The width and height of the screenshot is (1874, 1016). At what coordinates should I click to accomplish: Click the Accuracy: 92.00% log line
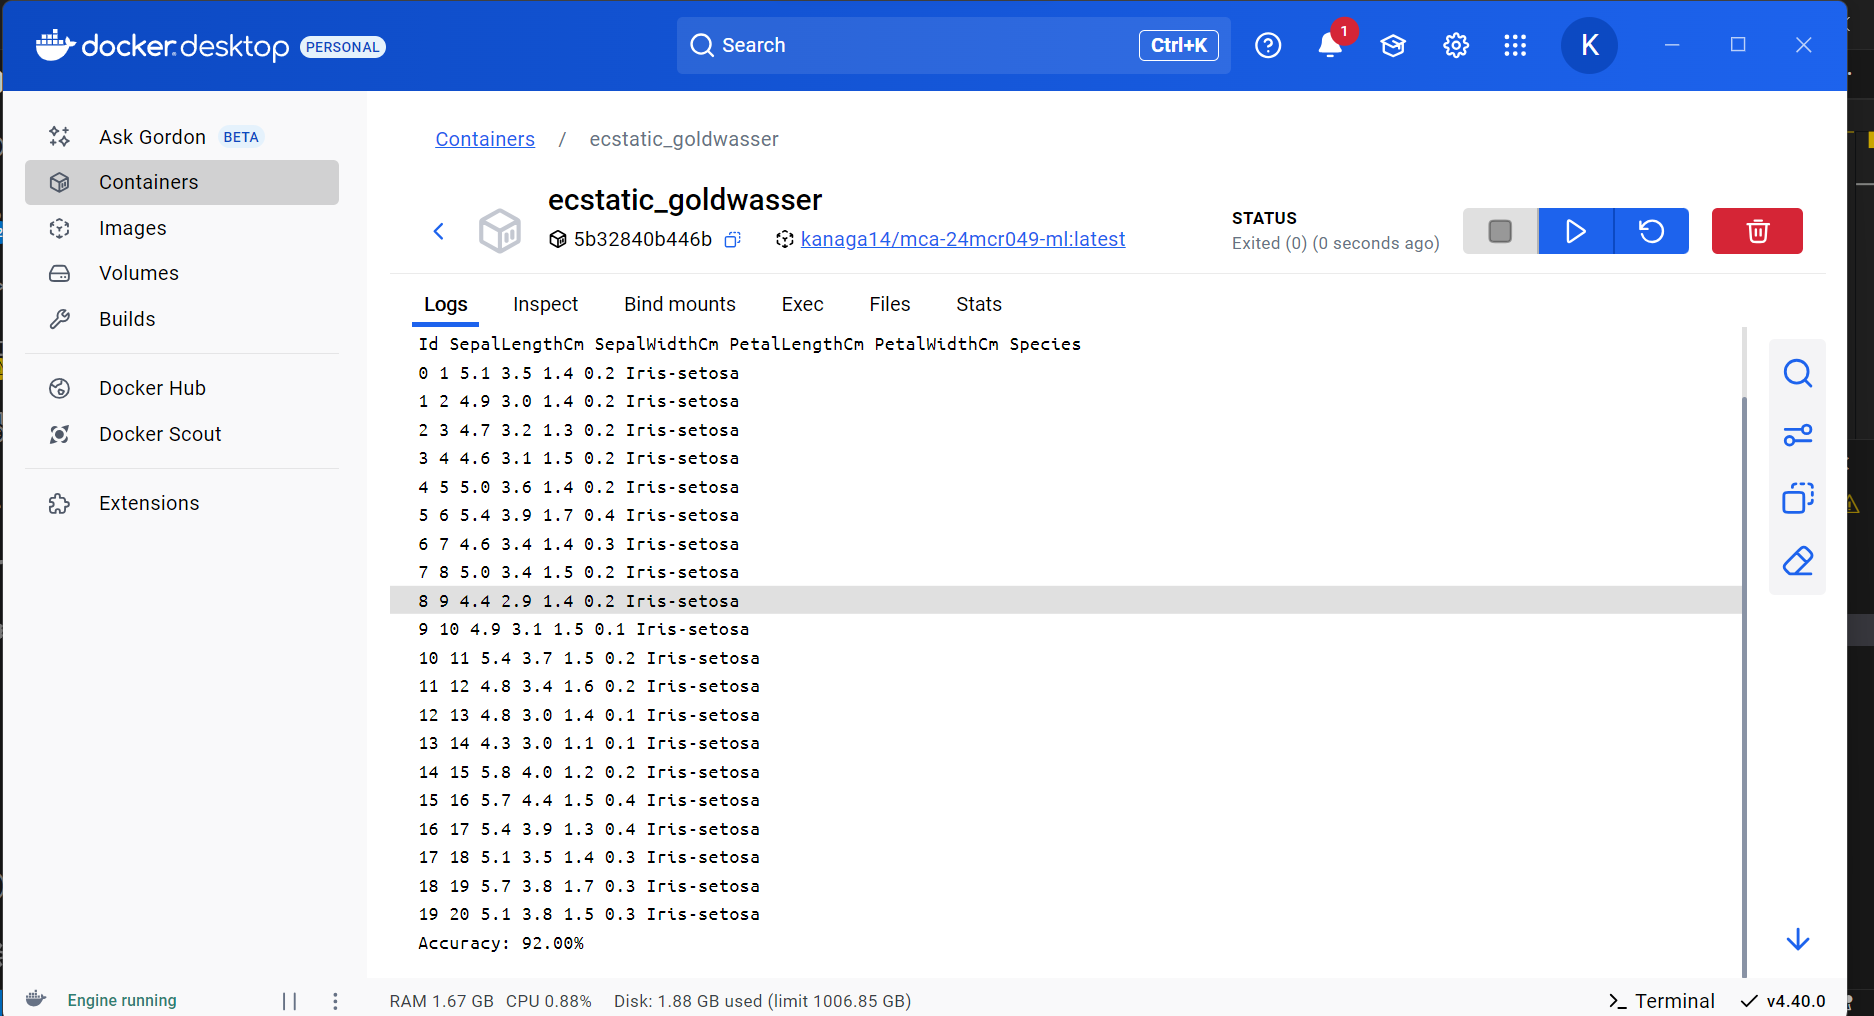click(501, 943)
